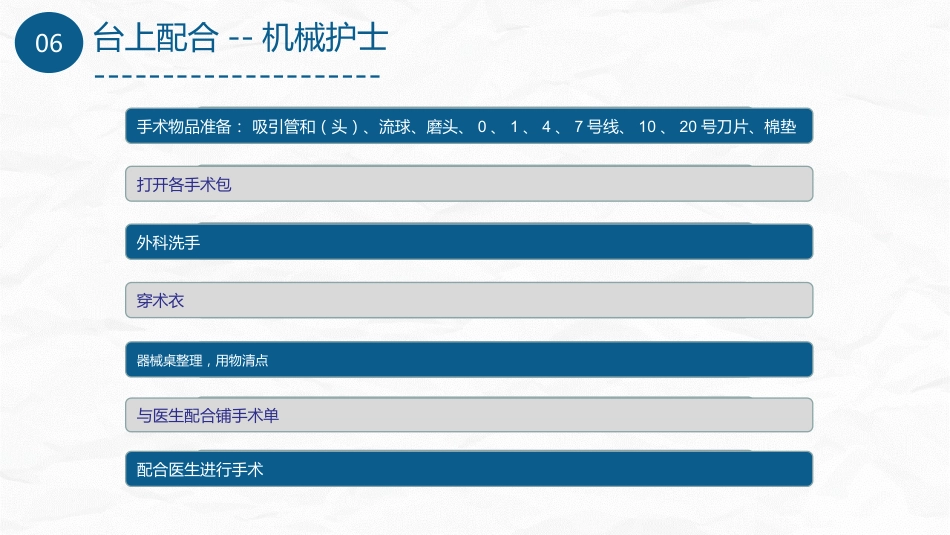This screenshot has height=535, width=950.
Task: Click the 06 slide number circle
Action: (48, 42)
